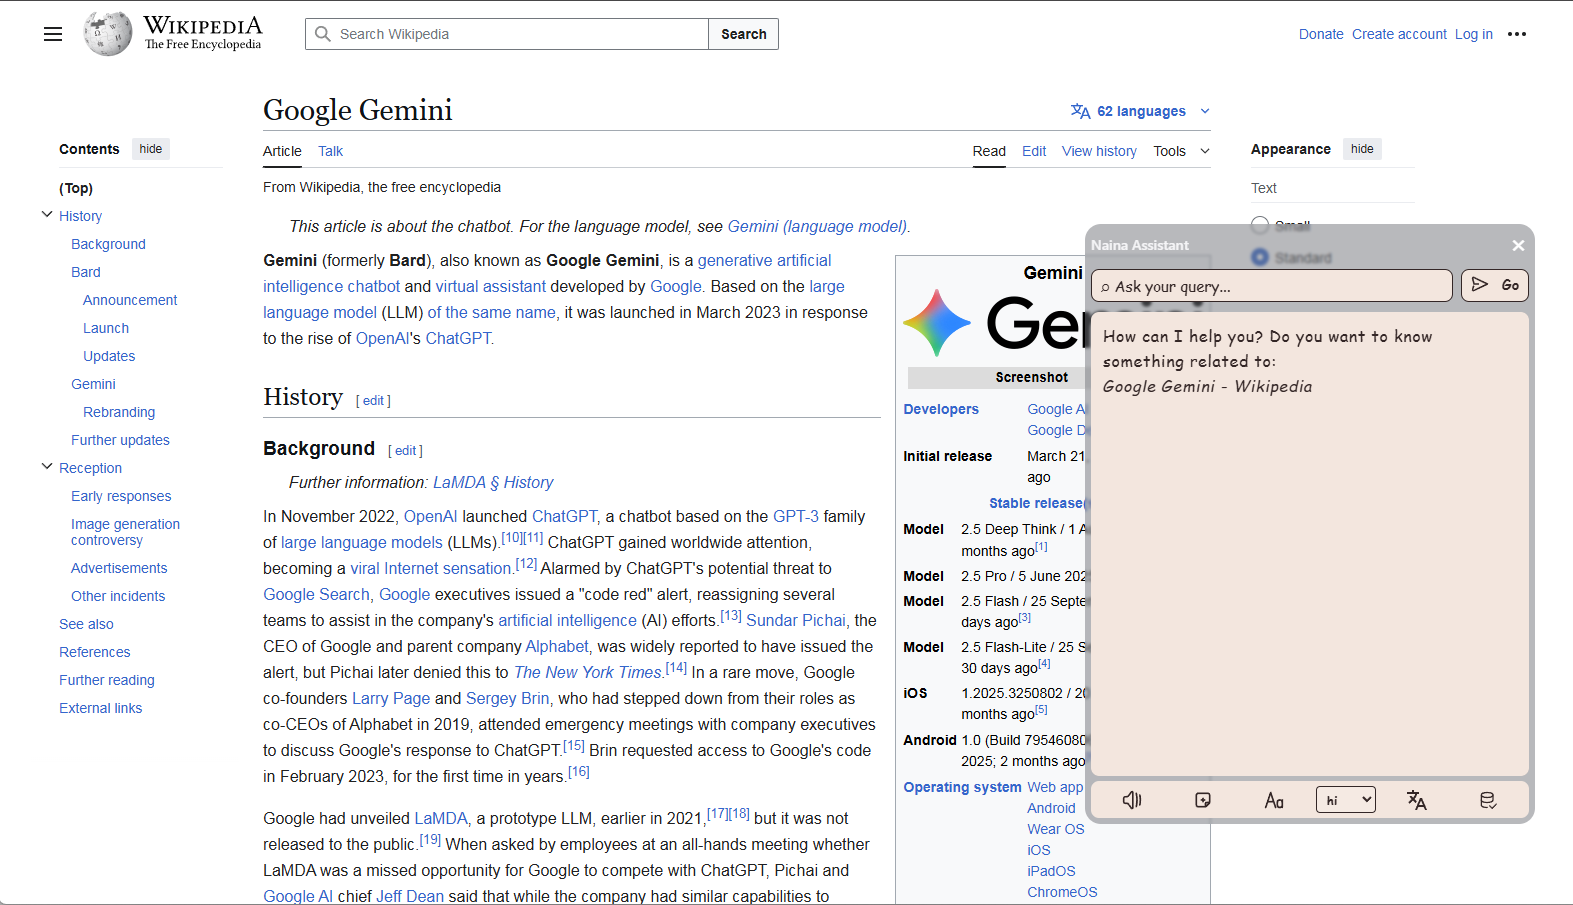Open The New York Times link
Image resolution: width=1573 pixels, height=905 pixels.
click(588, 672)
